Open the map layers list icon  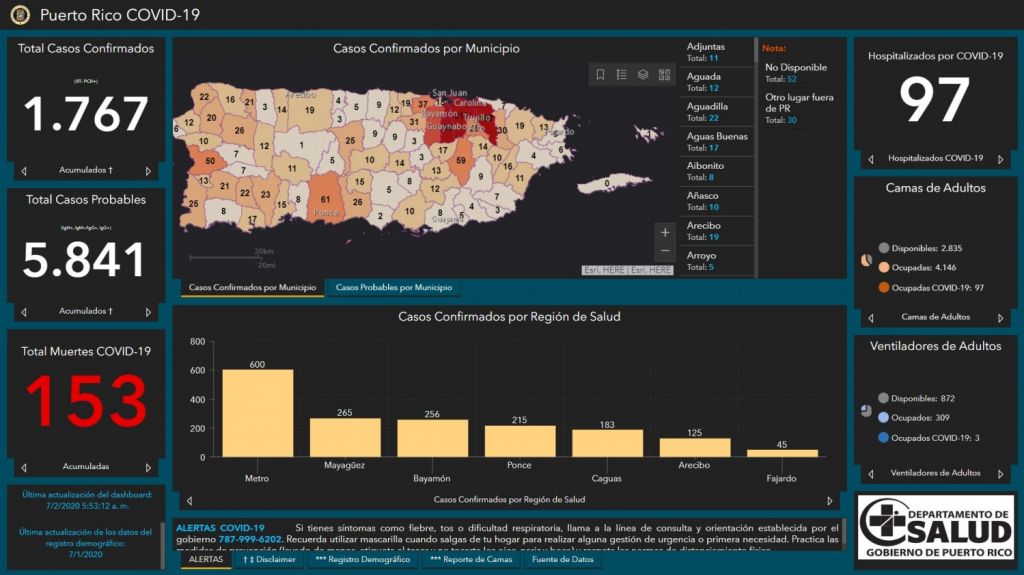point(643,74)
